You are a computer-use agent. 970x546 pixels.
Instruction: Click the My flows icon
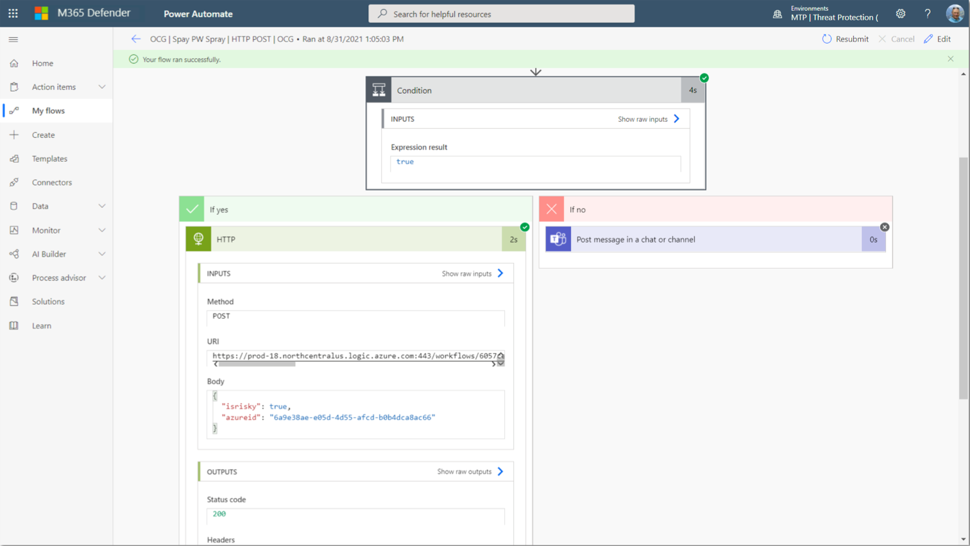click(x=14, y=111)
